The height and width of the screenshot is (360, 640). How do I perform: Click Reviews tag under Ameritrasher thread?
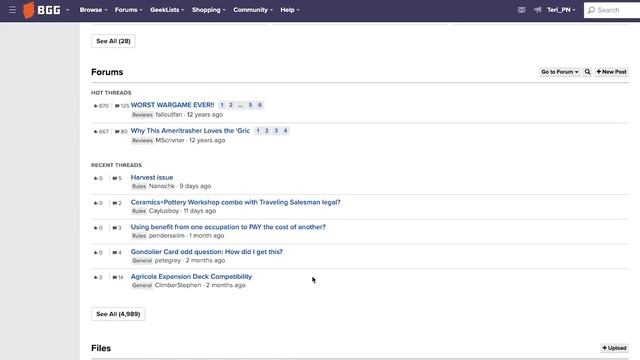[142, 141]
